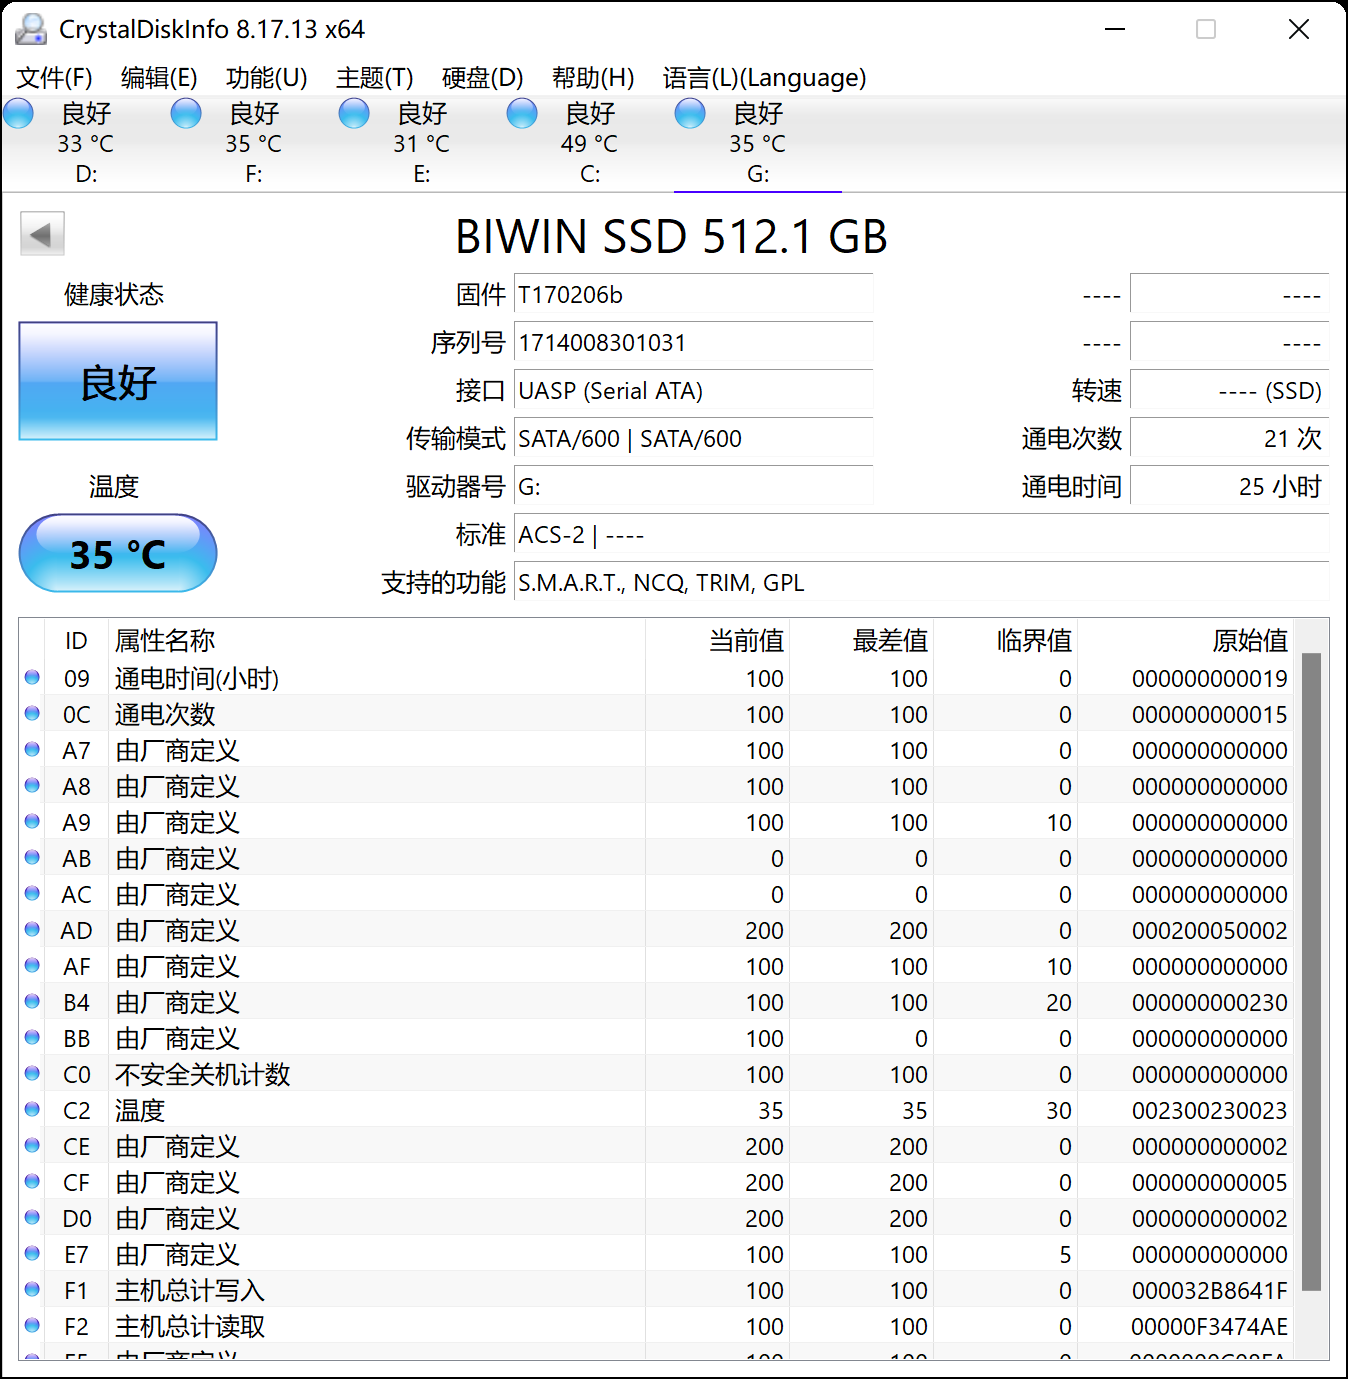Click status dot of attribute D0
The width and height of the screenshot is (1348, 1379).
click(x=32, y=1217)
